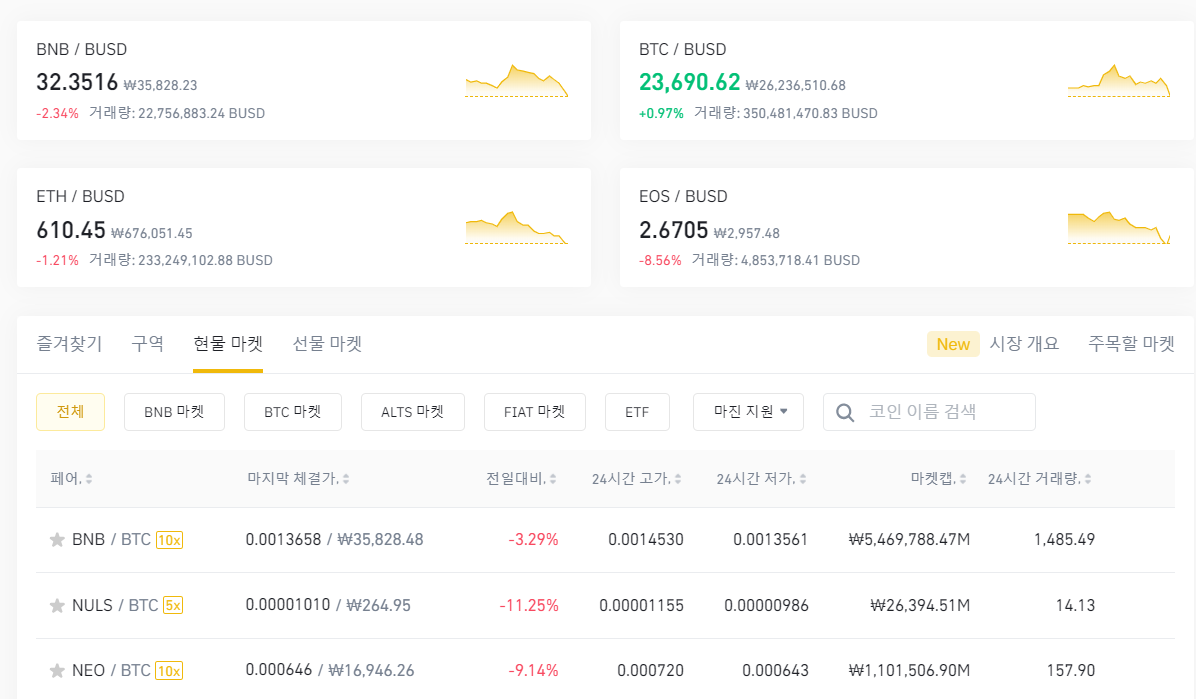Click the 10x margin badge on BNB / BTC

click(x=169, y=540)
